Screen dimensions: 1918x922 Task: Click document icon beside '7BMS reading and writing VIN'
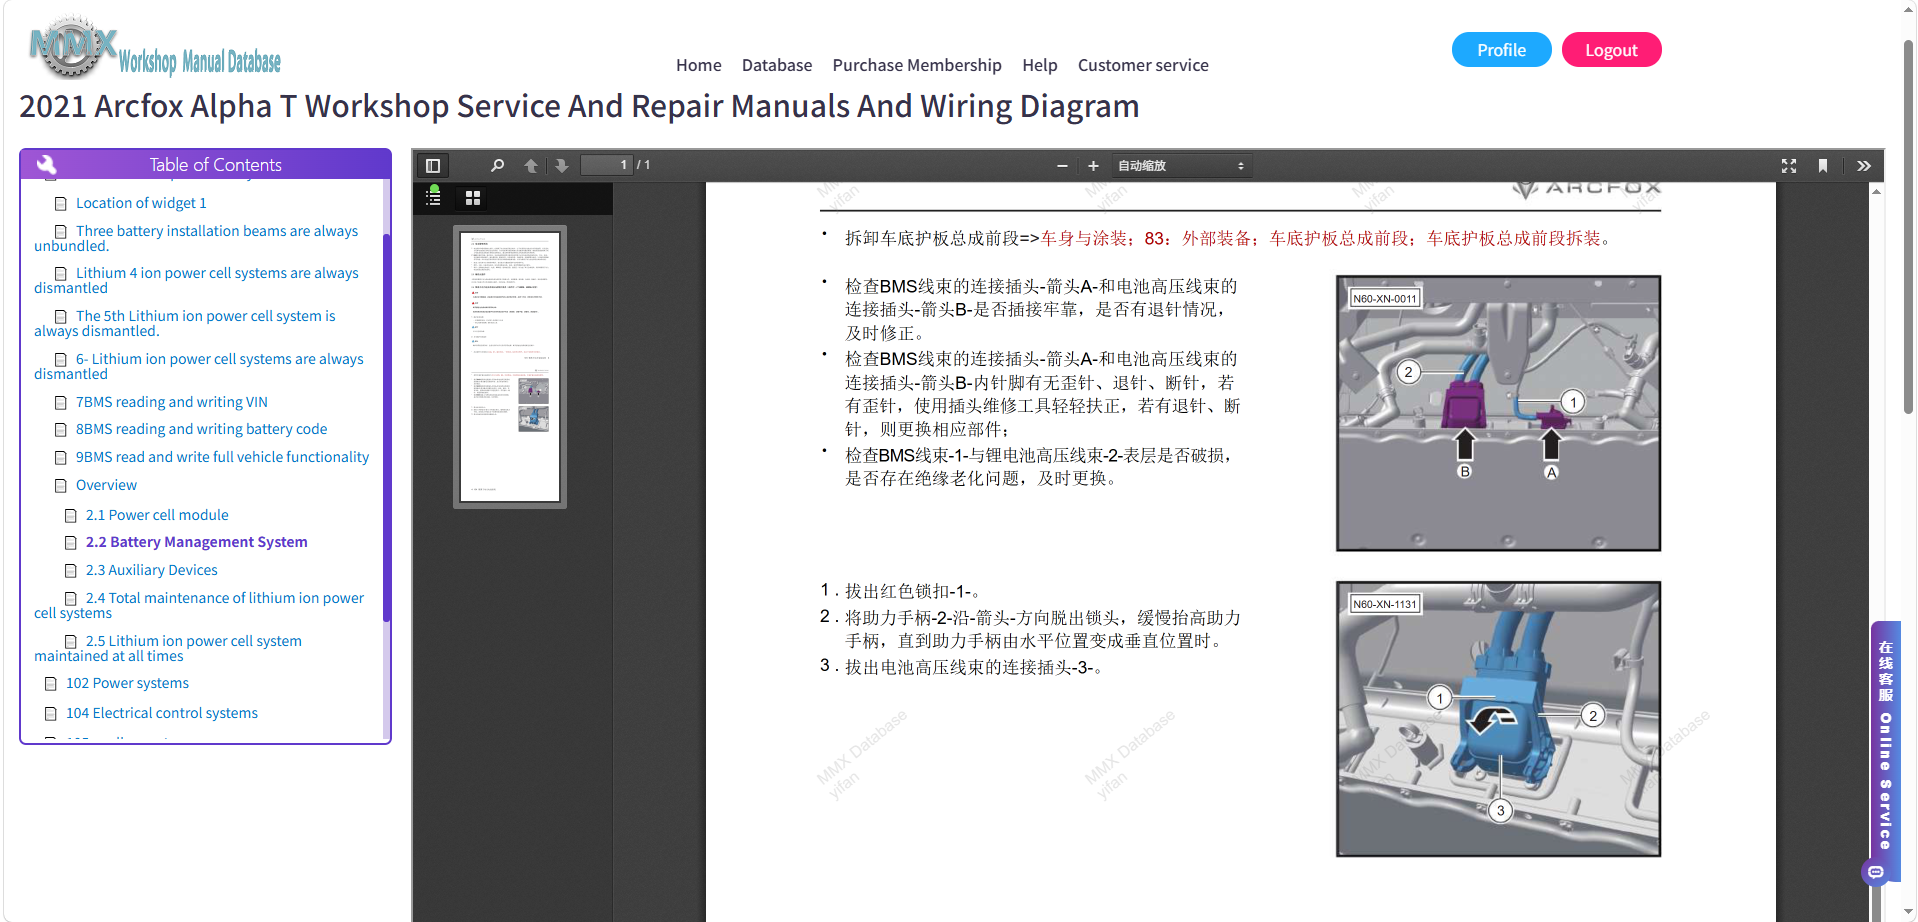click(x=61, y=403)
